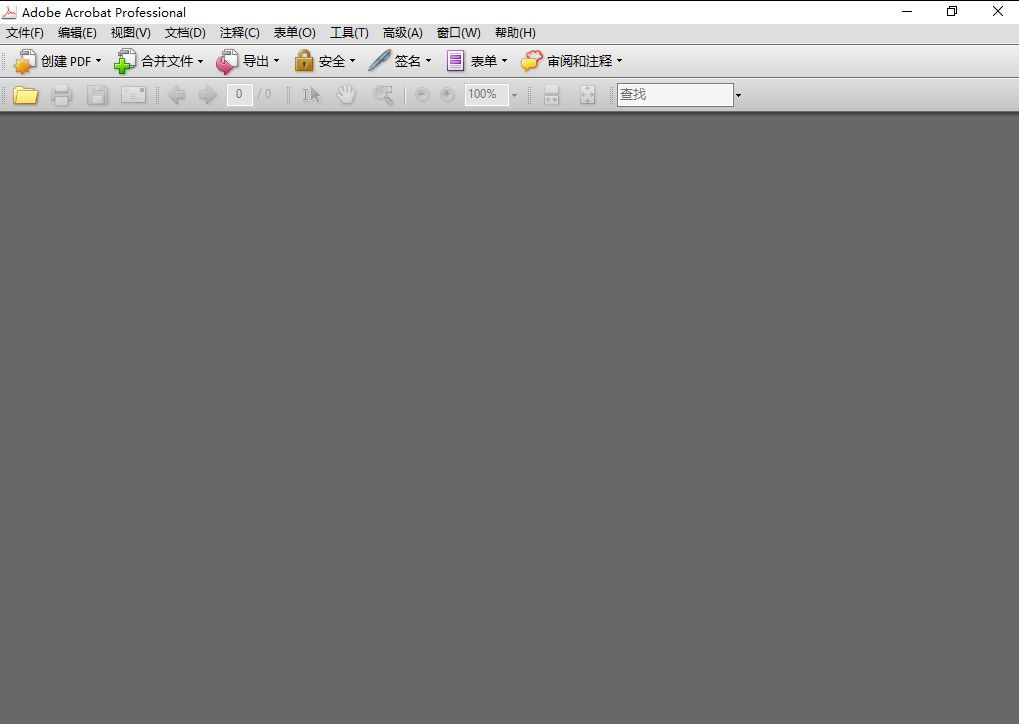Toggle the Marquee Zoom tool
Screen dimensions: 1019x724
click(382, 94)
